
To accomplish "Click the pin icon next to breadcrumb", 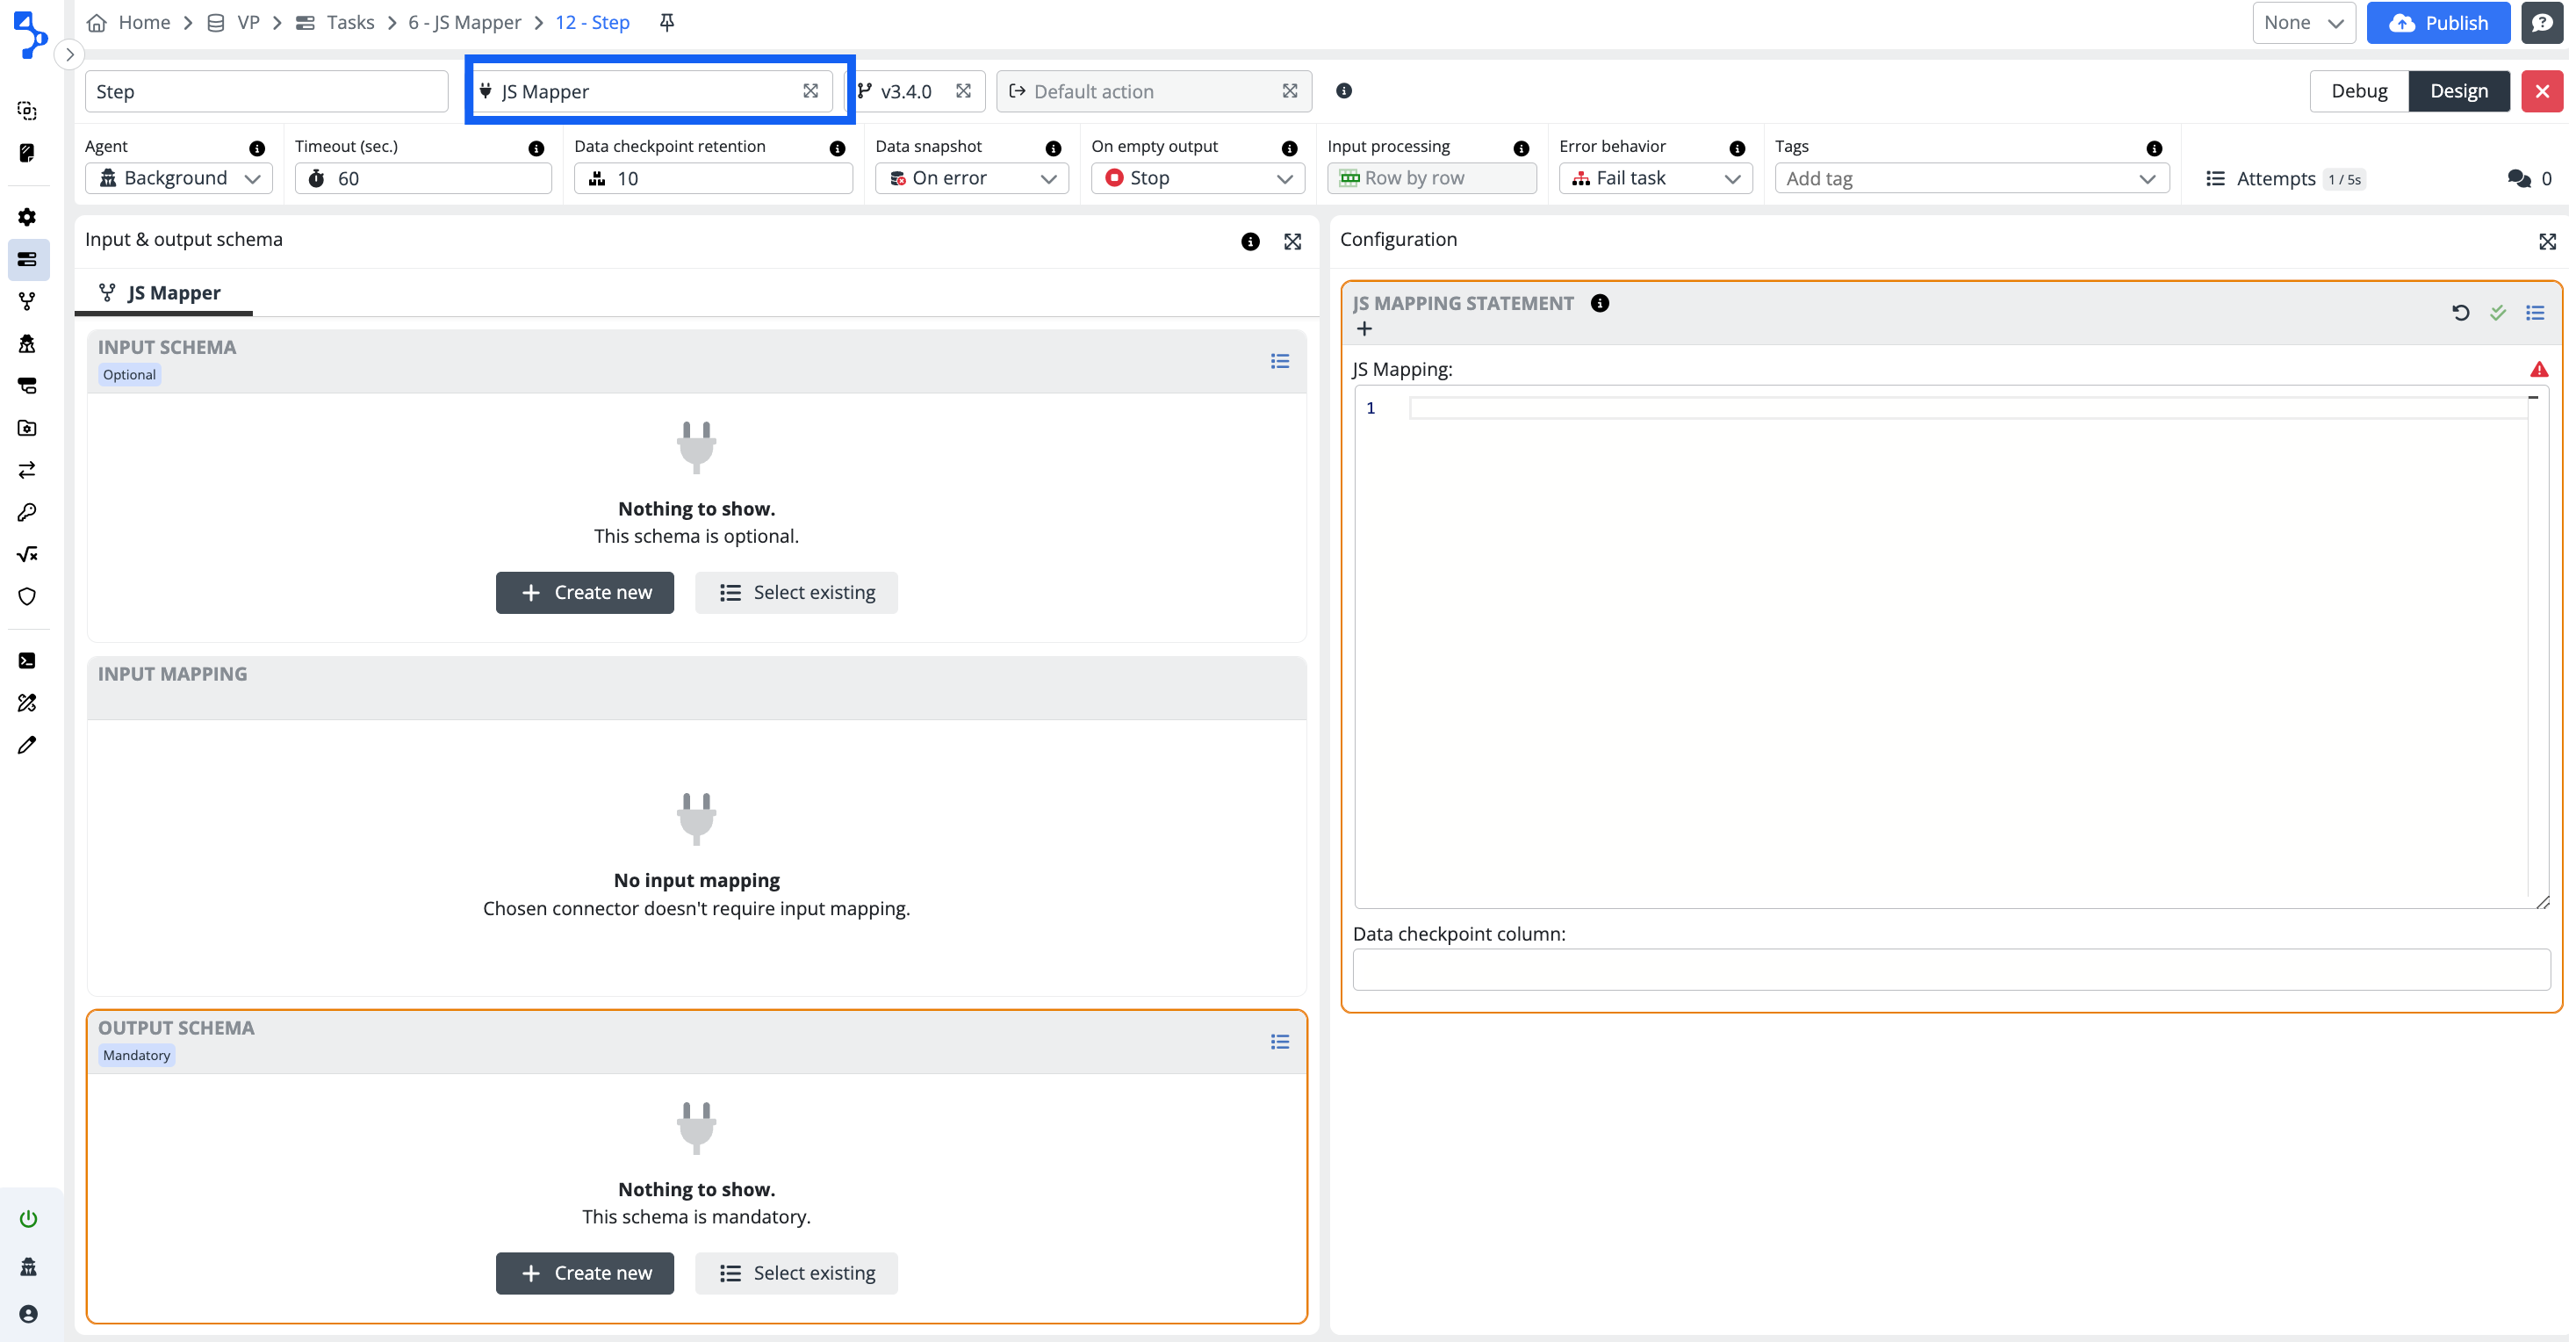I will 667,22.
